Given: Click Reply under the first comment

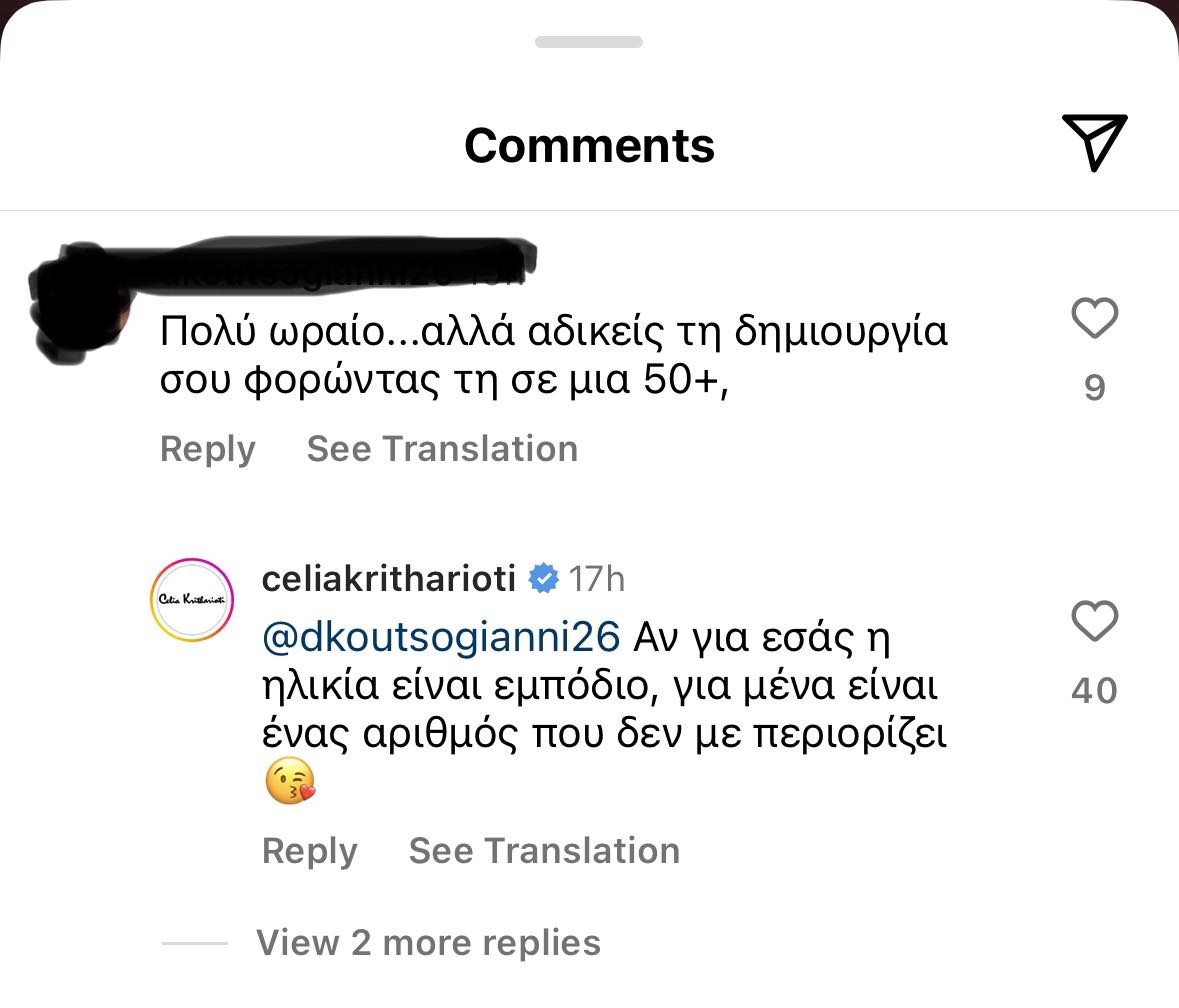Looking at the screenshot, I should click(x=208, y=449).
